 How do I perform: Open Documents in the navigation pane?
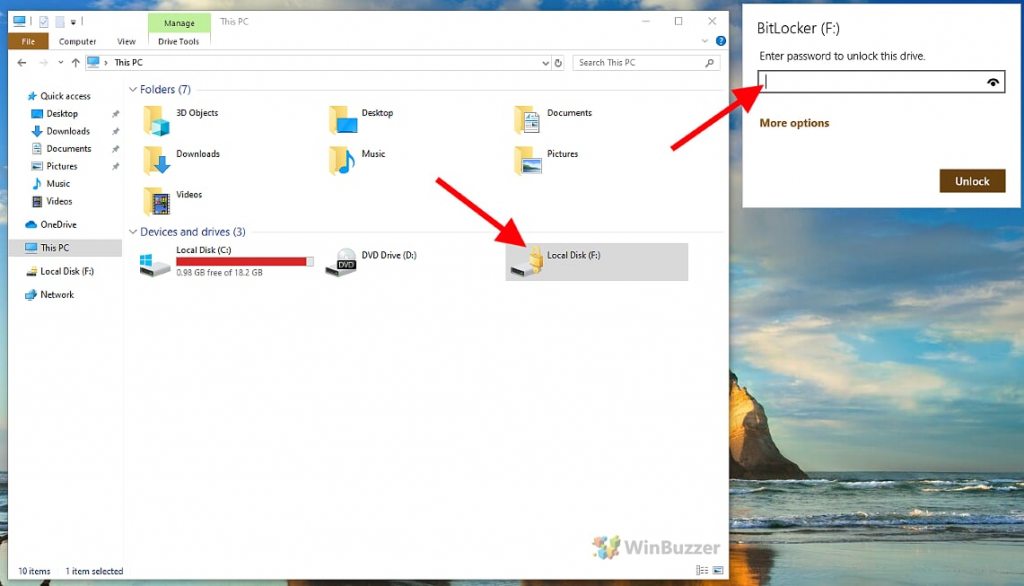pyautogui.click(x=69, y=149)
